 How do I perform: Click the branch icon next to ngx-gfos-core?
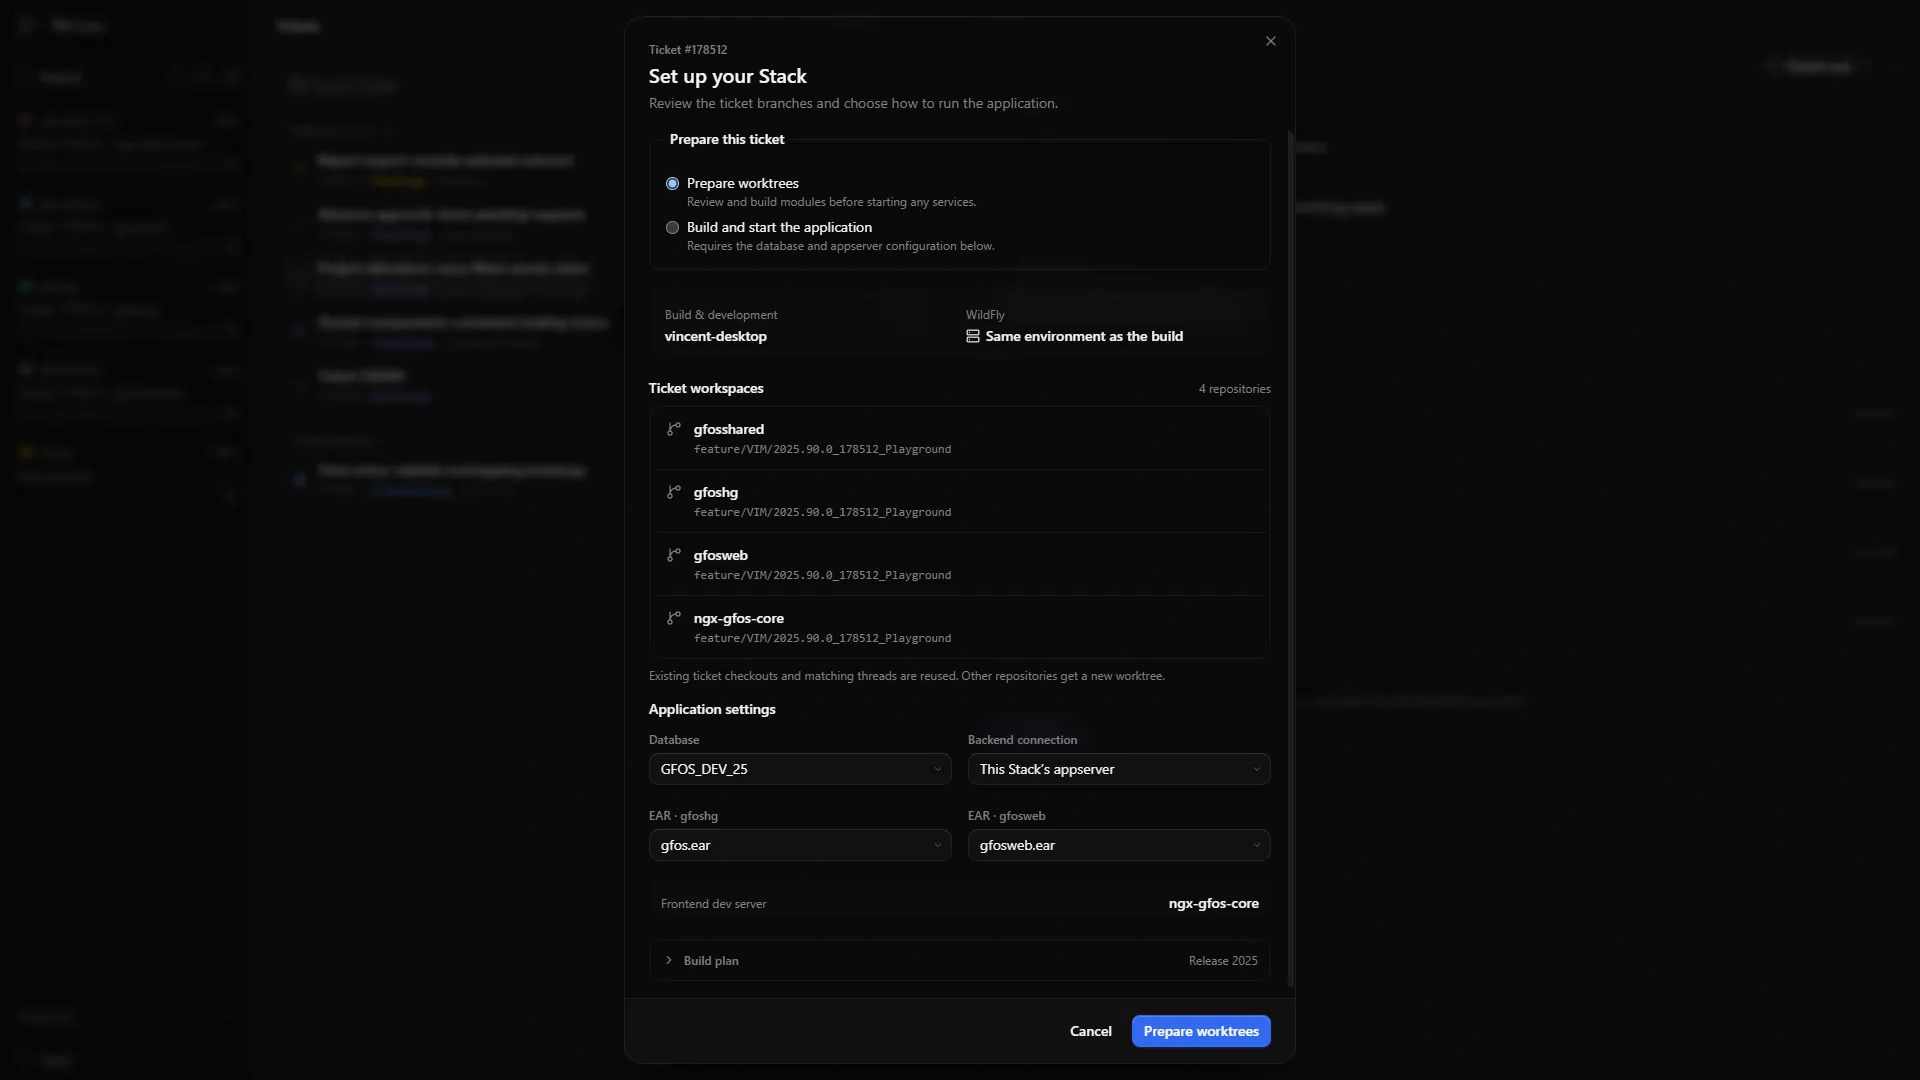[x=674, y=618]
